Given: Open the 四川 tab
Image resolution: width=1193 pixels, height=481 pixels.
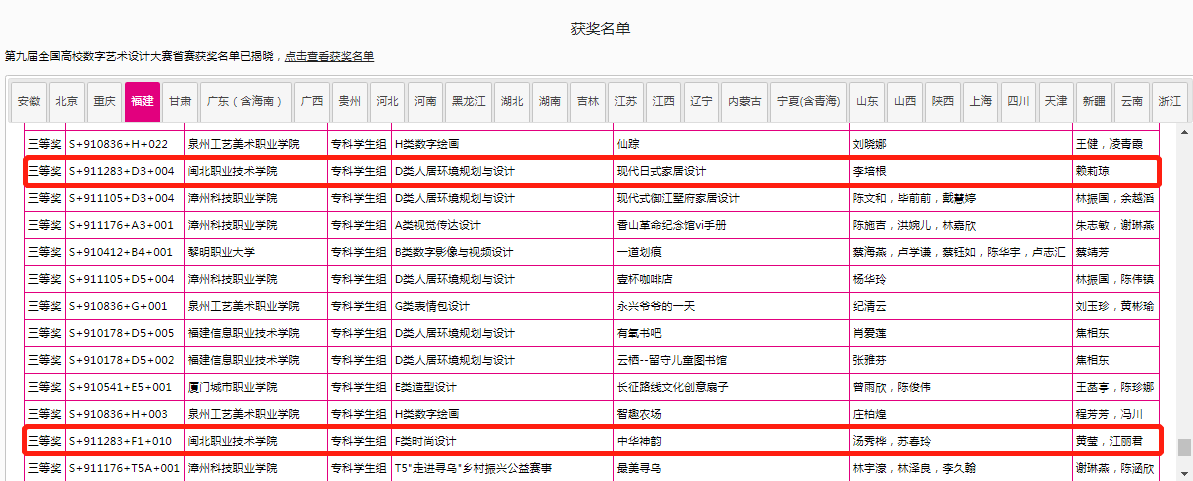Looking at the screenshot, I should 1019,101.
